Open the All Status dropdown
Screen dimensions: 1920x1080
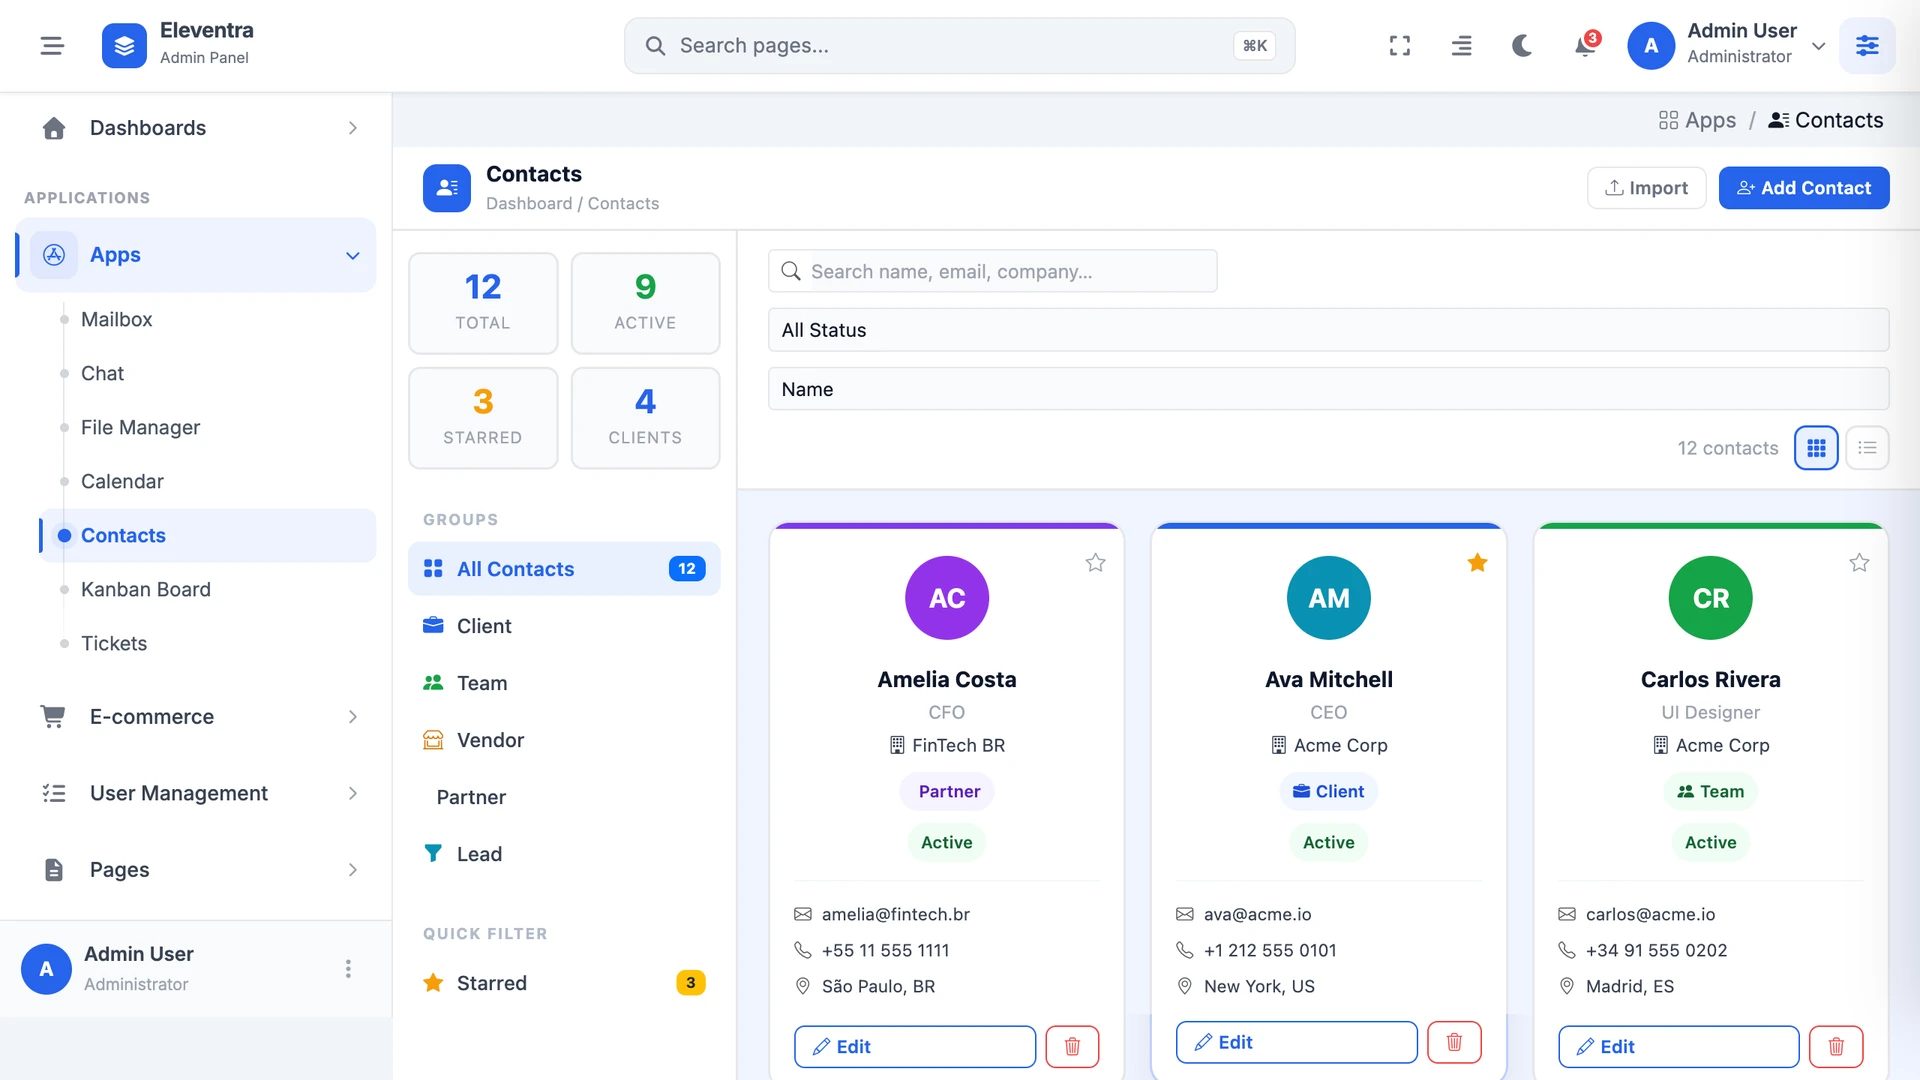(1328, 330)
